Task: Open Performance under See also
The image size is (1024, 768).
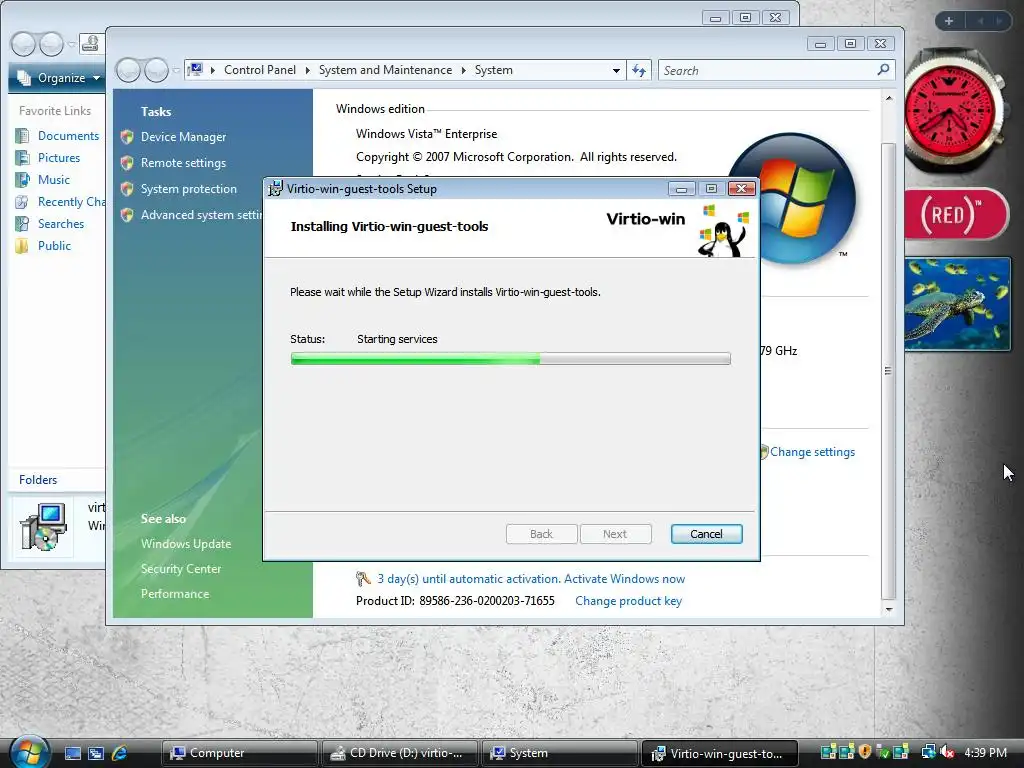Action: pyautogui.click(x=175, y=594)
